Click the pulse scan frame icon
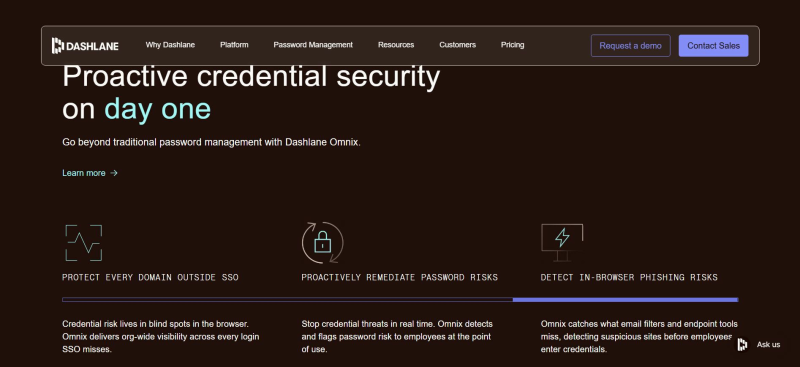The width and height of the screenshot is (800, 367). point(84,243)
